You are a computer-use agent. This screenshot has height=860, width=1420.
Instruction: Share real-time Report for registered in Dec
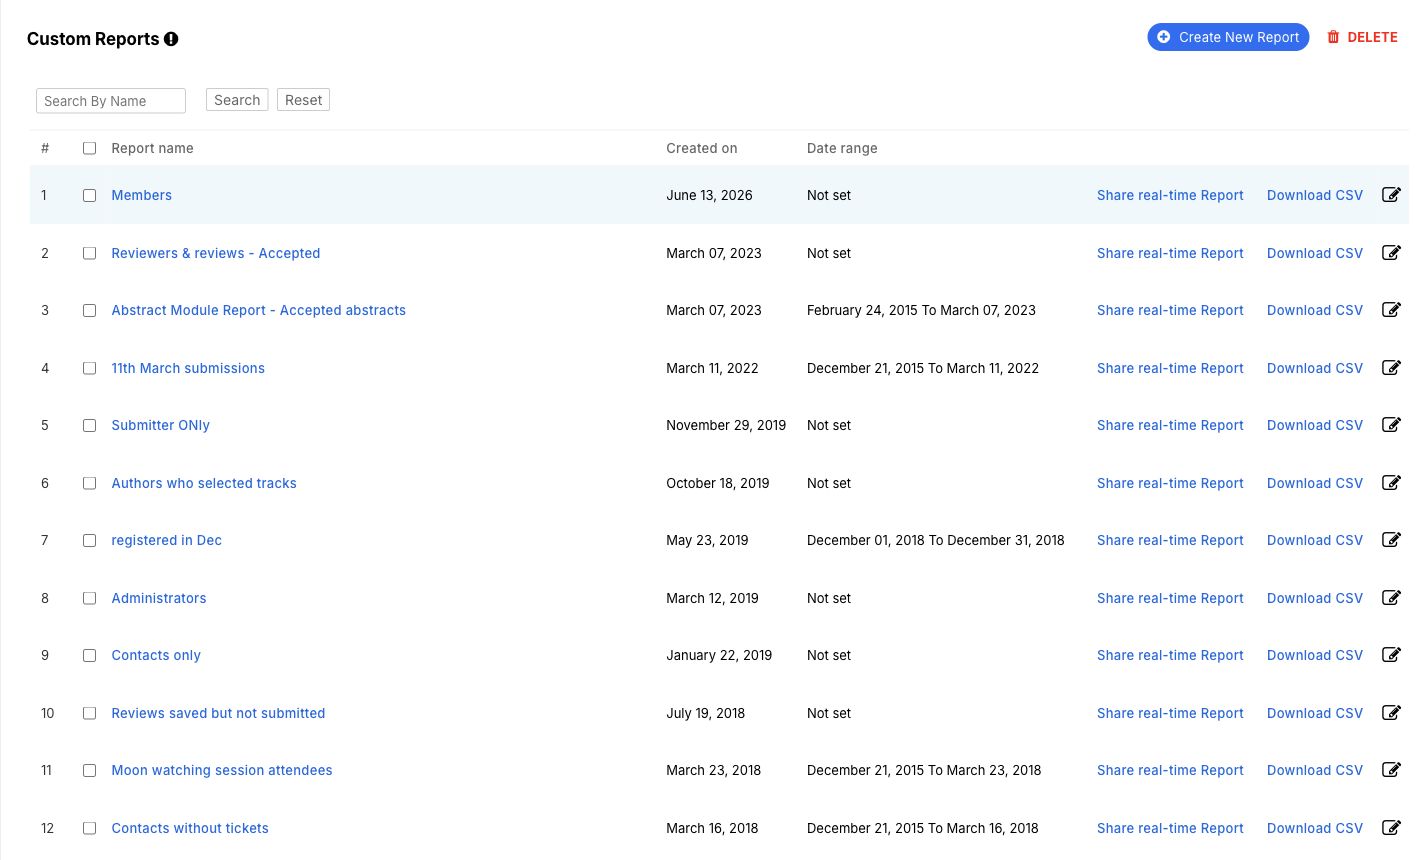click(x=1170, y=540)
